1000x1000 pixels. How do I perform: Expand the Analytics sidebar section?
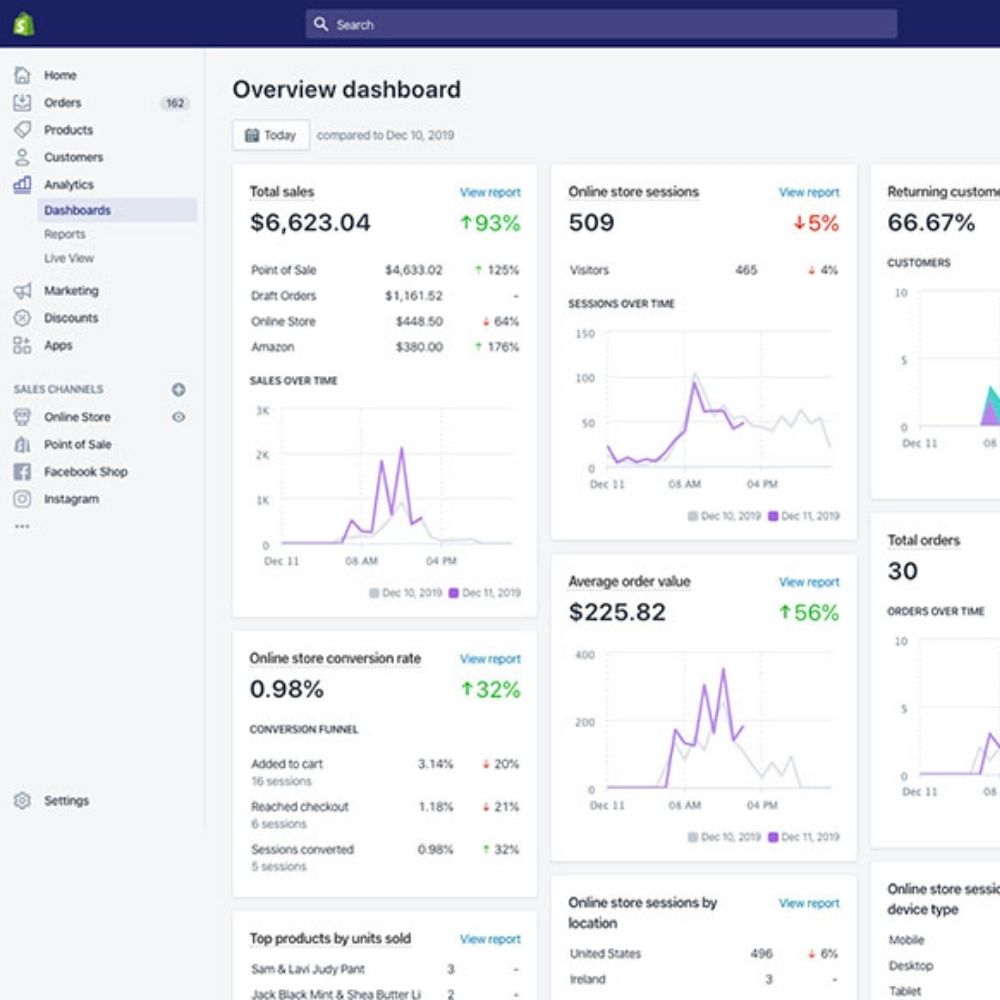click(x=68, y=185)
